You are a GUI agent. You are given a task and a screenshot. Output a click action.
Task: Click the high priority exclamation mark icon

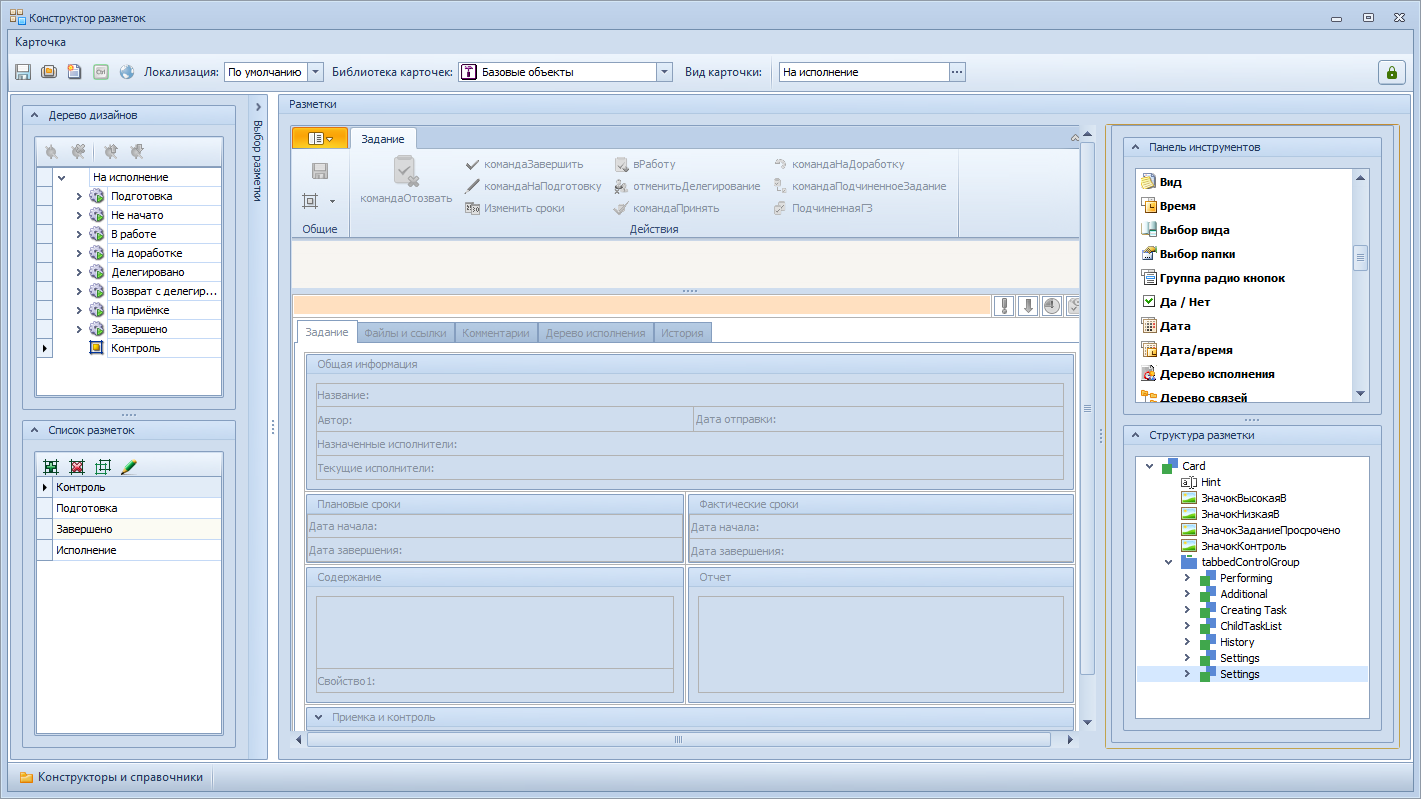1003,306
